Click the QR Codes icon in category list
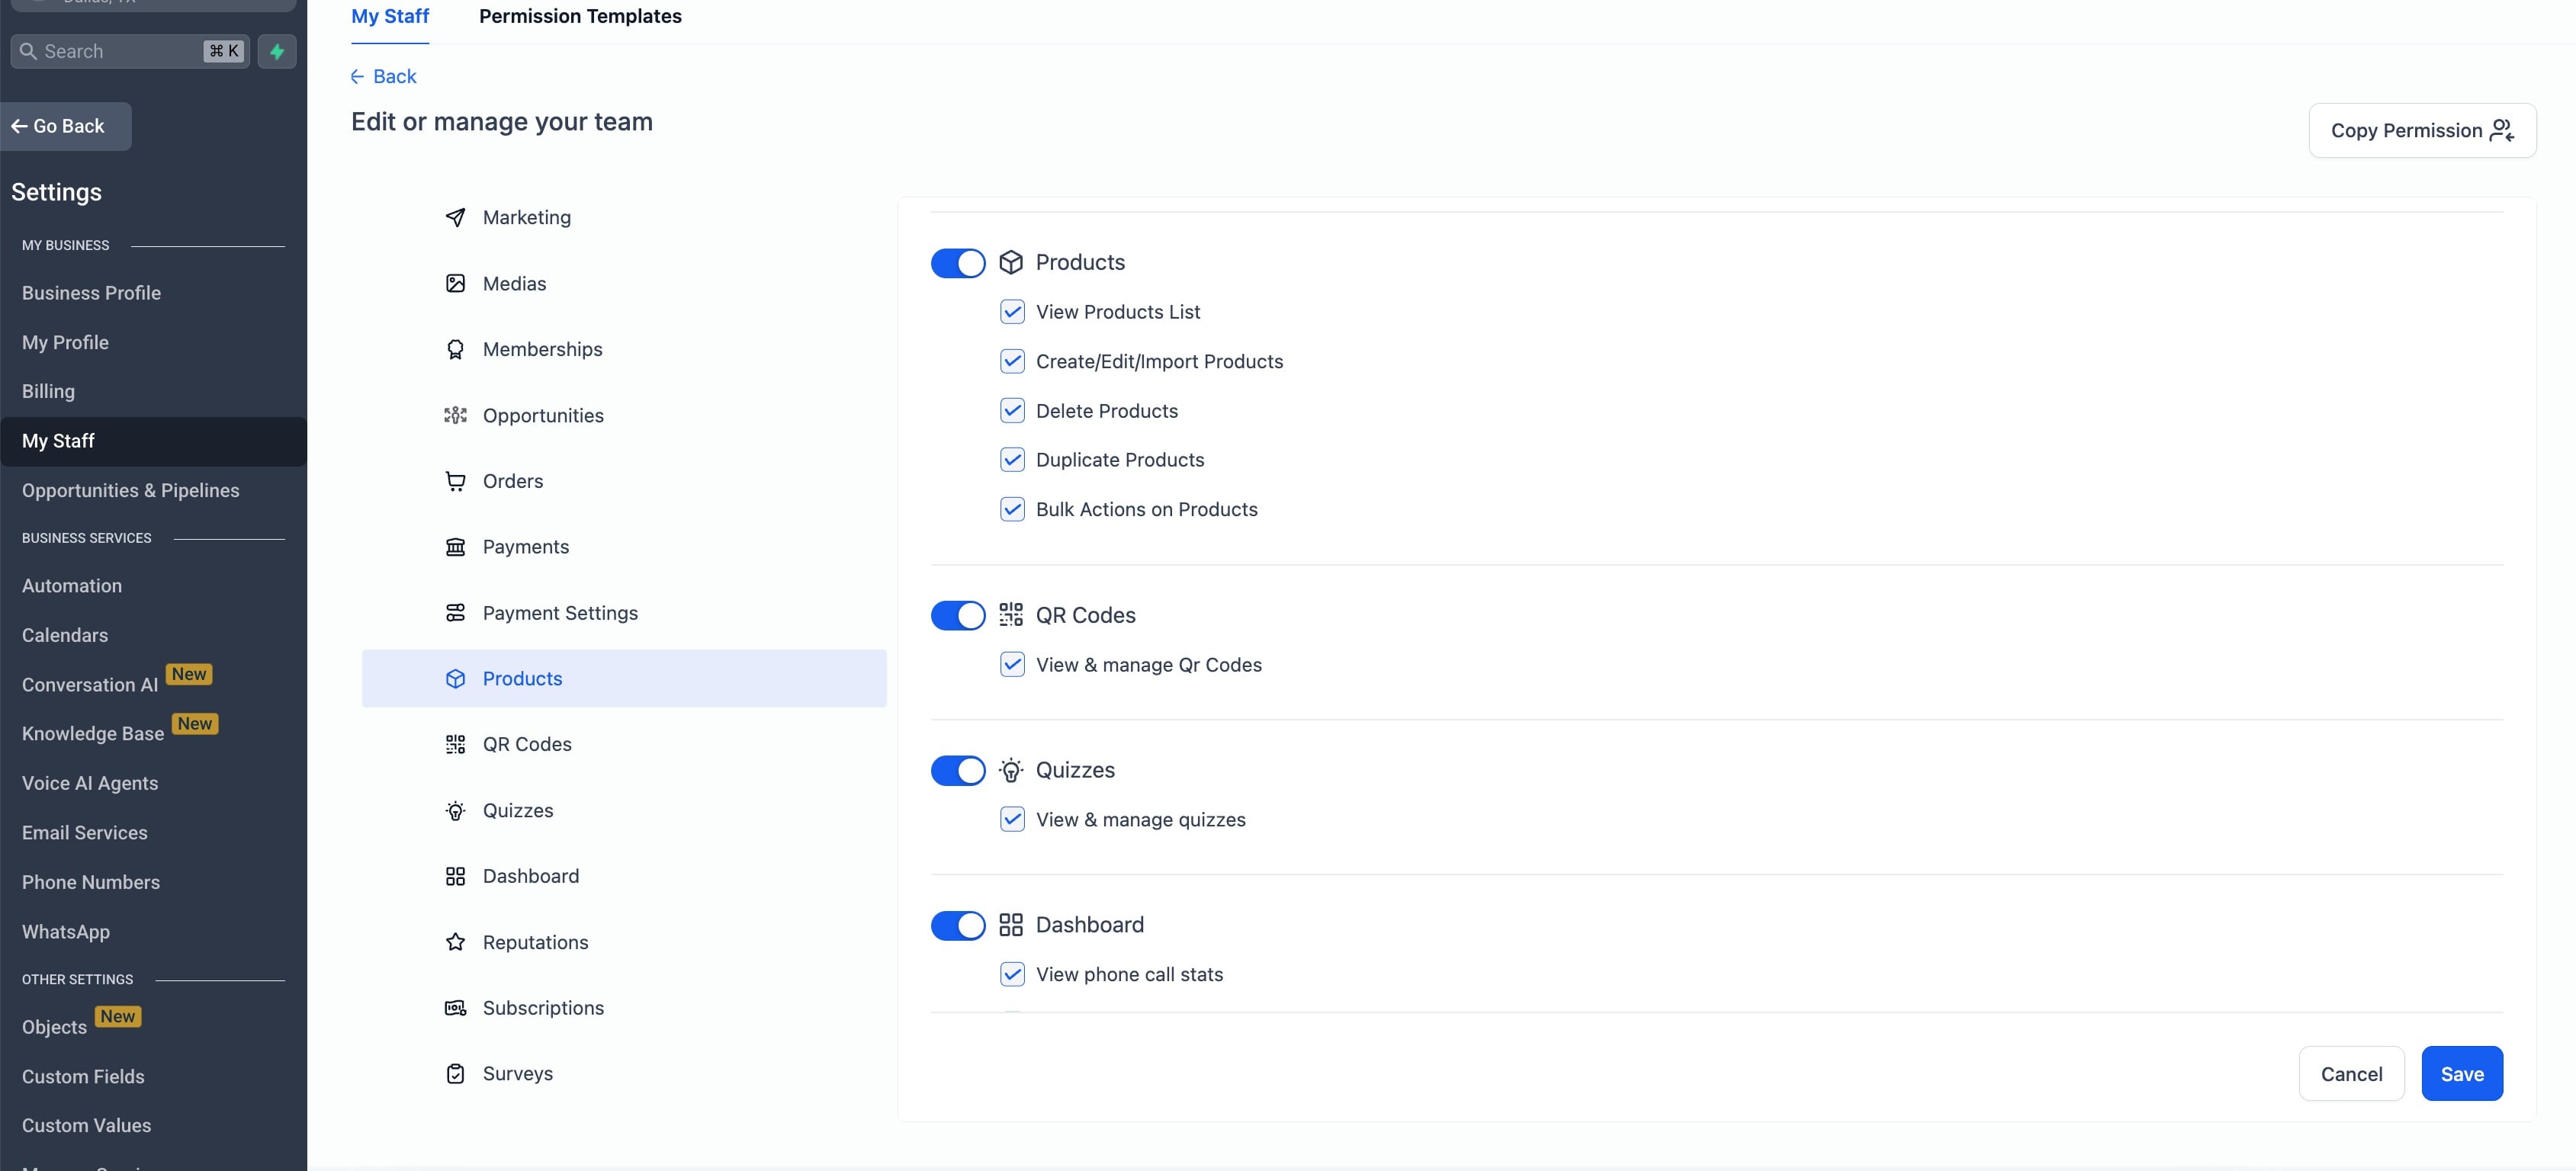Image resolution: width=2576 pixels, height=1171 pixels. [455, 744]
